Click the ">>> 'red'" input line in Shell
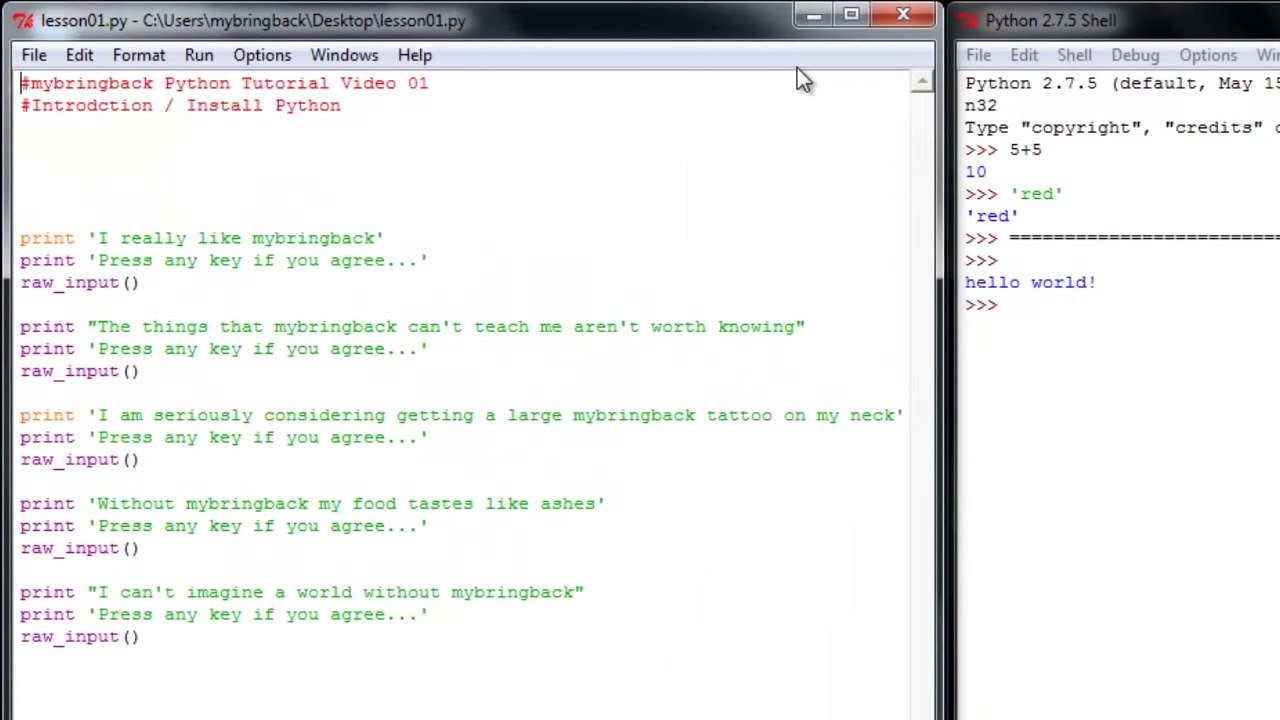The image size is (1280, 720). [x=1013, y=193]
